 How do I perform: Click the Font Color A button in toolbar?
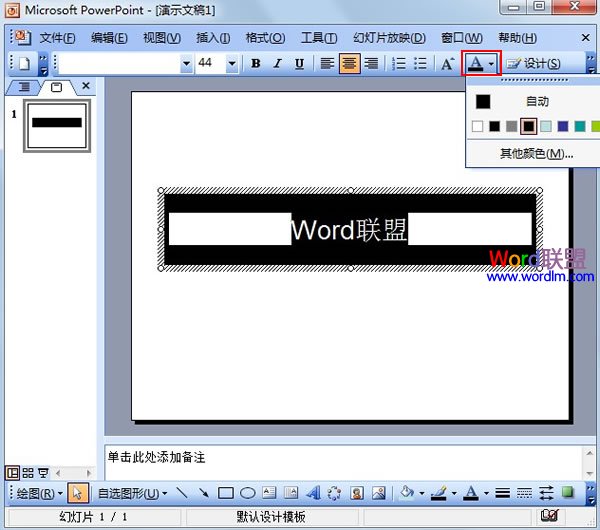tap(475, 63)
